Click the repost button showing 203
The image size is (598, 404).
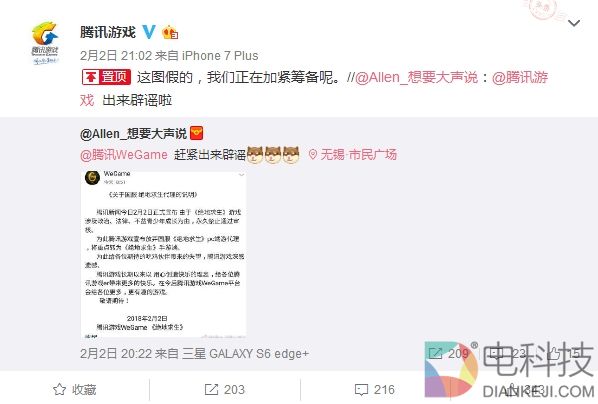225,390
